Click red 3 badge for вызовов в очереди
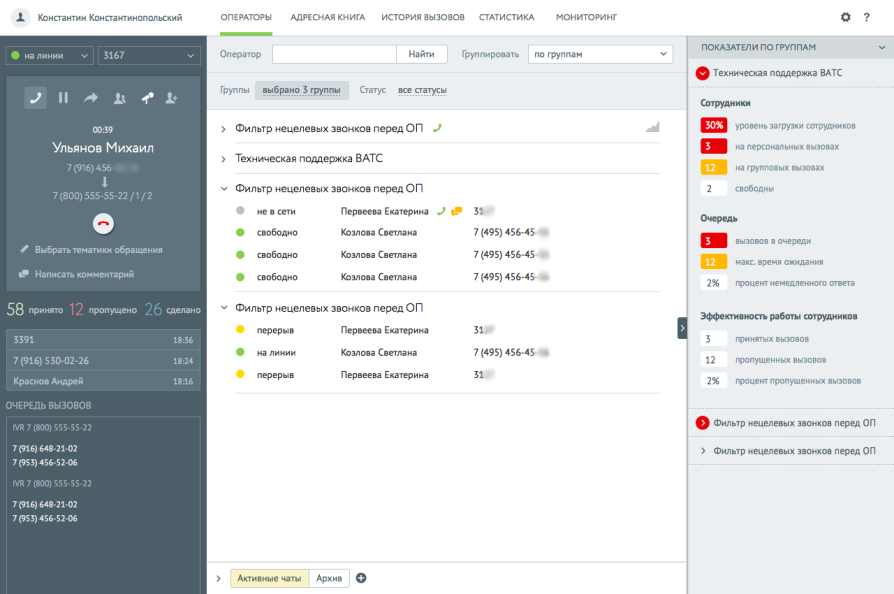The image size is (894, 594). point(714,241)
